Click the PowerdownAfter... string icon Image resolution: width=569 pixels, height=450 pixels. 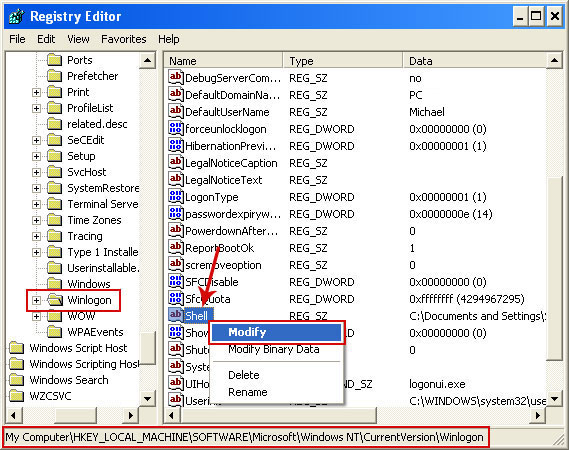click(176, 230)
